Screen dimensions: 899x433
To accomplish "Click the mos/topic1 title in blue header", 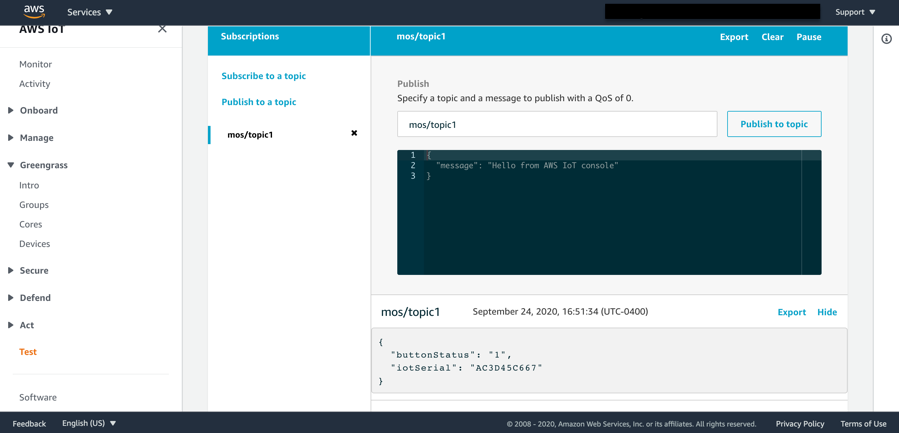I will point(421,36).
